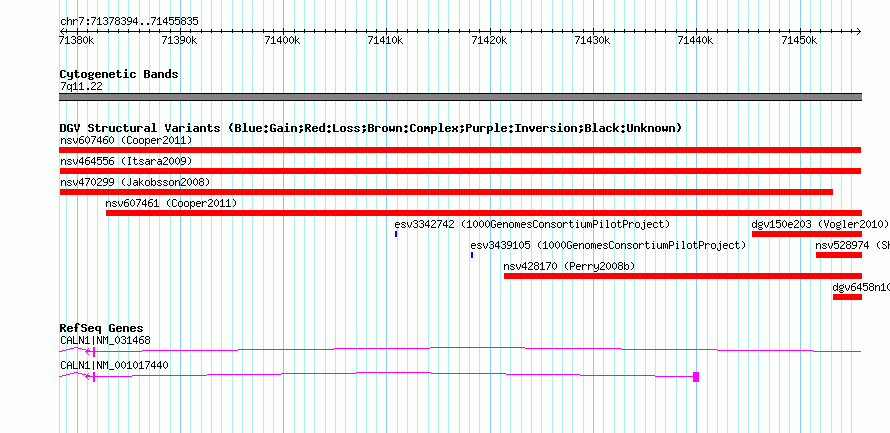890x433 pixels.
Task: Click the CALN1 NM_001017440 exon block near 71440k
Action: click(x=696, y=377)
